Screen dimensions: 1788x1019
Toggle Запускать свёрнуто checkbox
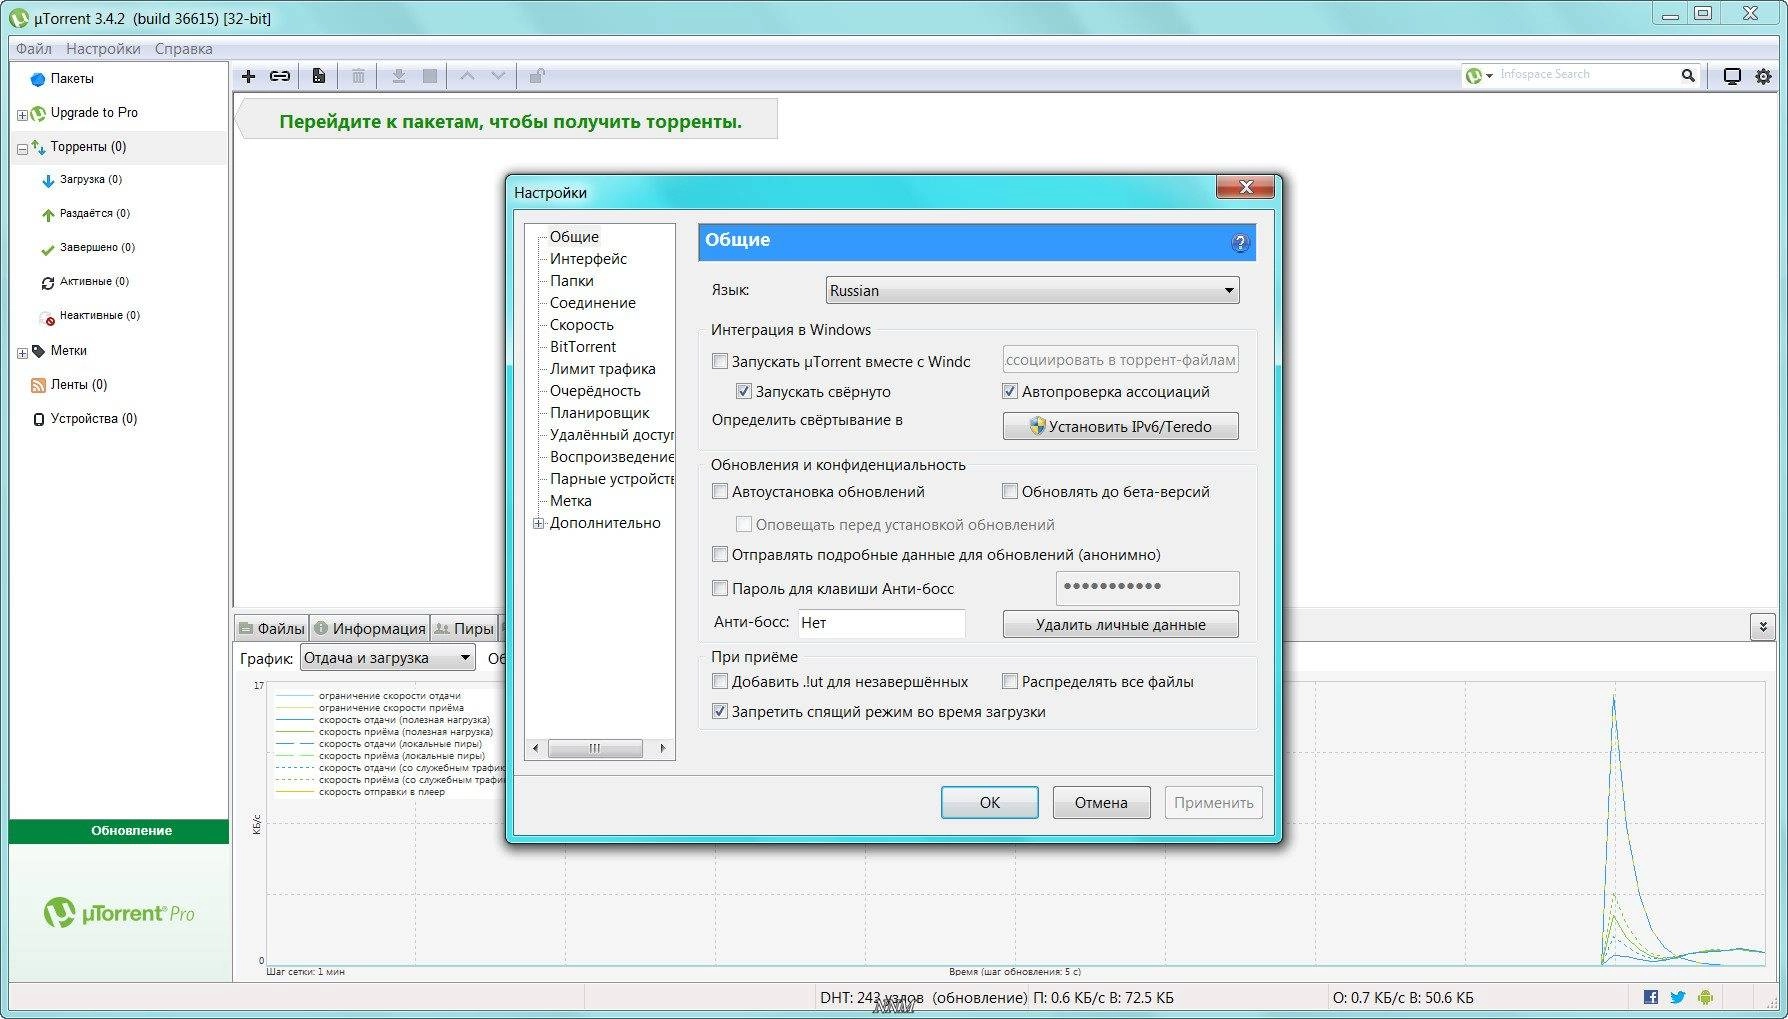coord(743,391)
